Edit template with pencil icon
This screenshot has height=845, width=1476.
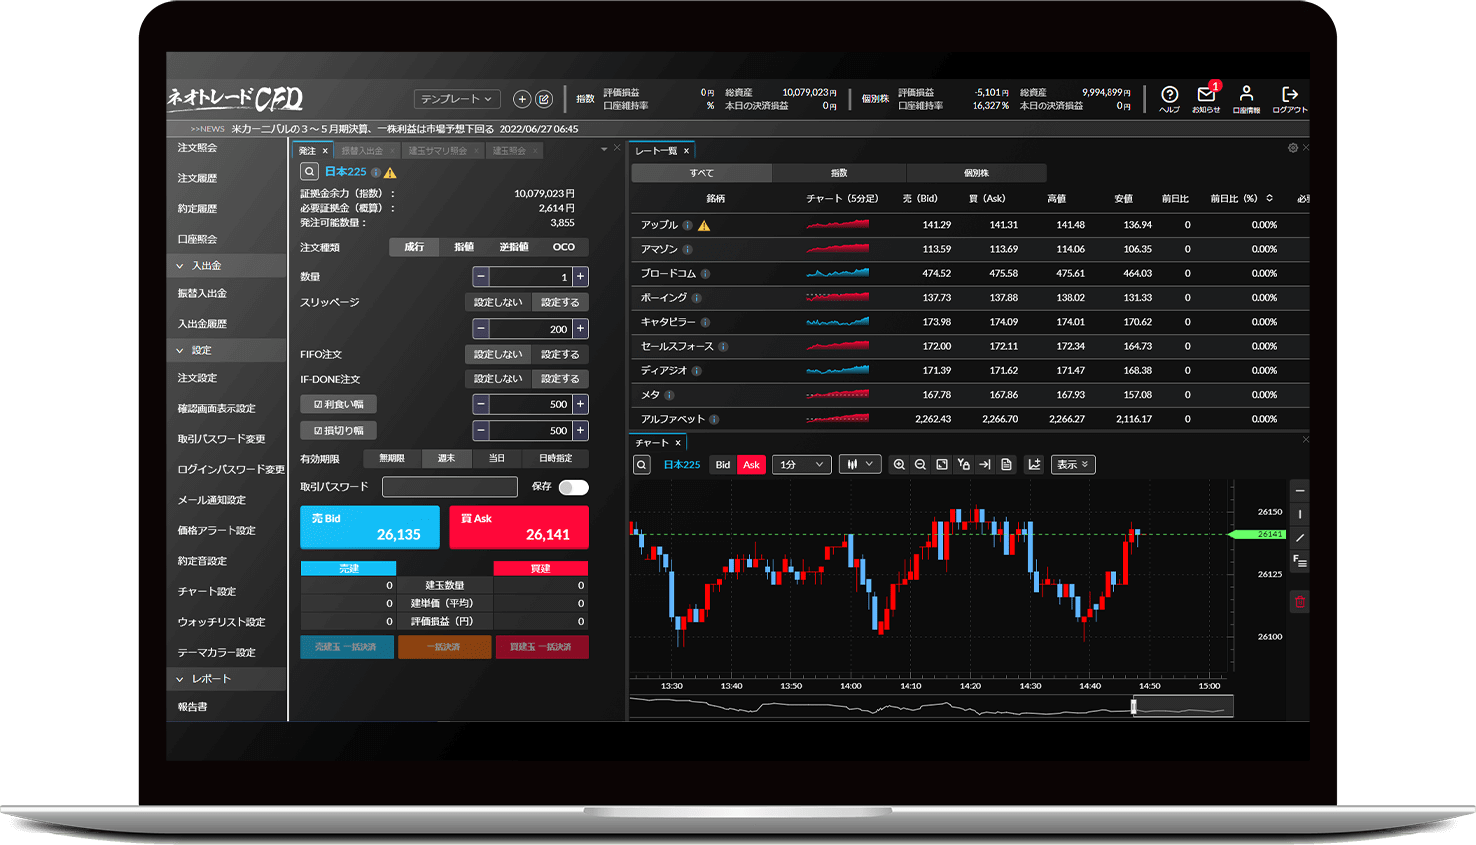pos(544,99)
